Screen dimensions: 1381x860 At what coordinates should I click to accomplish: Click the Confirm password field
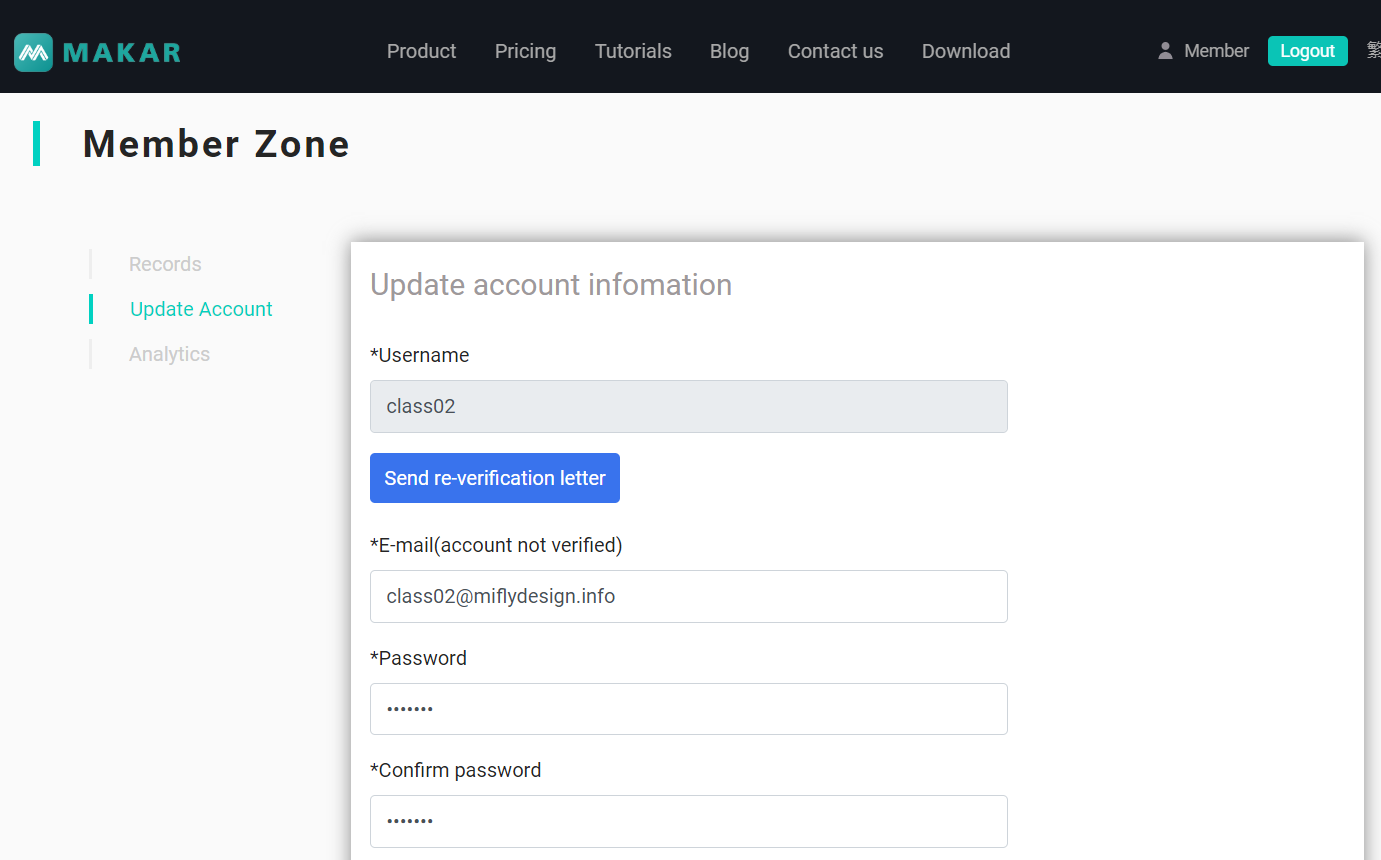coord(688,821)
